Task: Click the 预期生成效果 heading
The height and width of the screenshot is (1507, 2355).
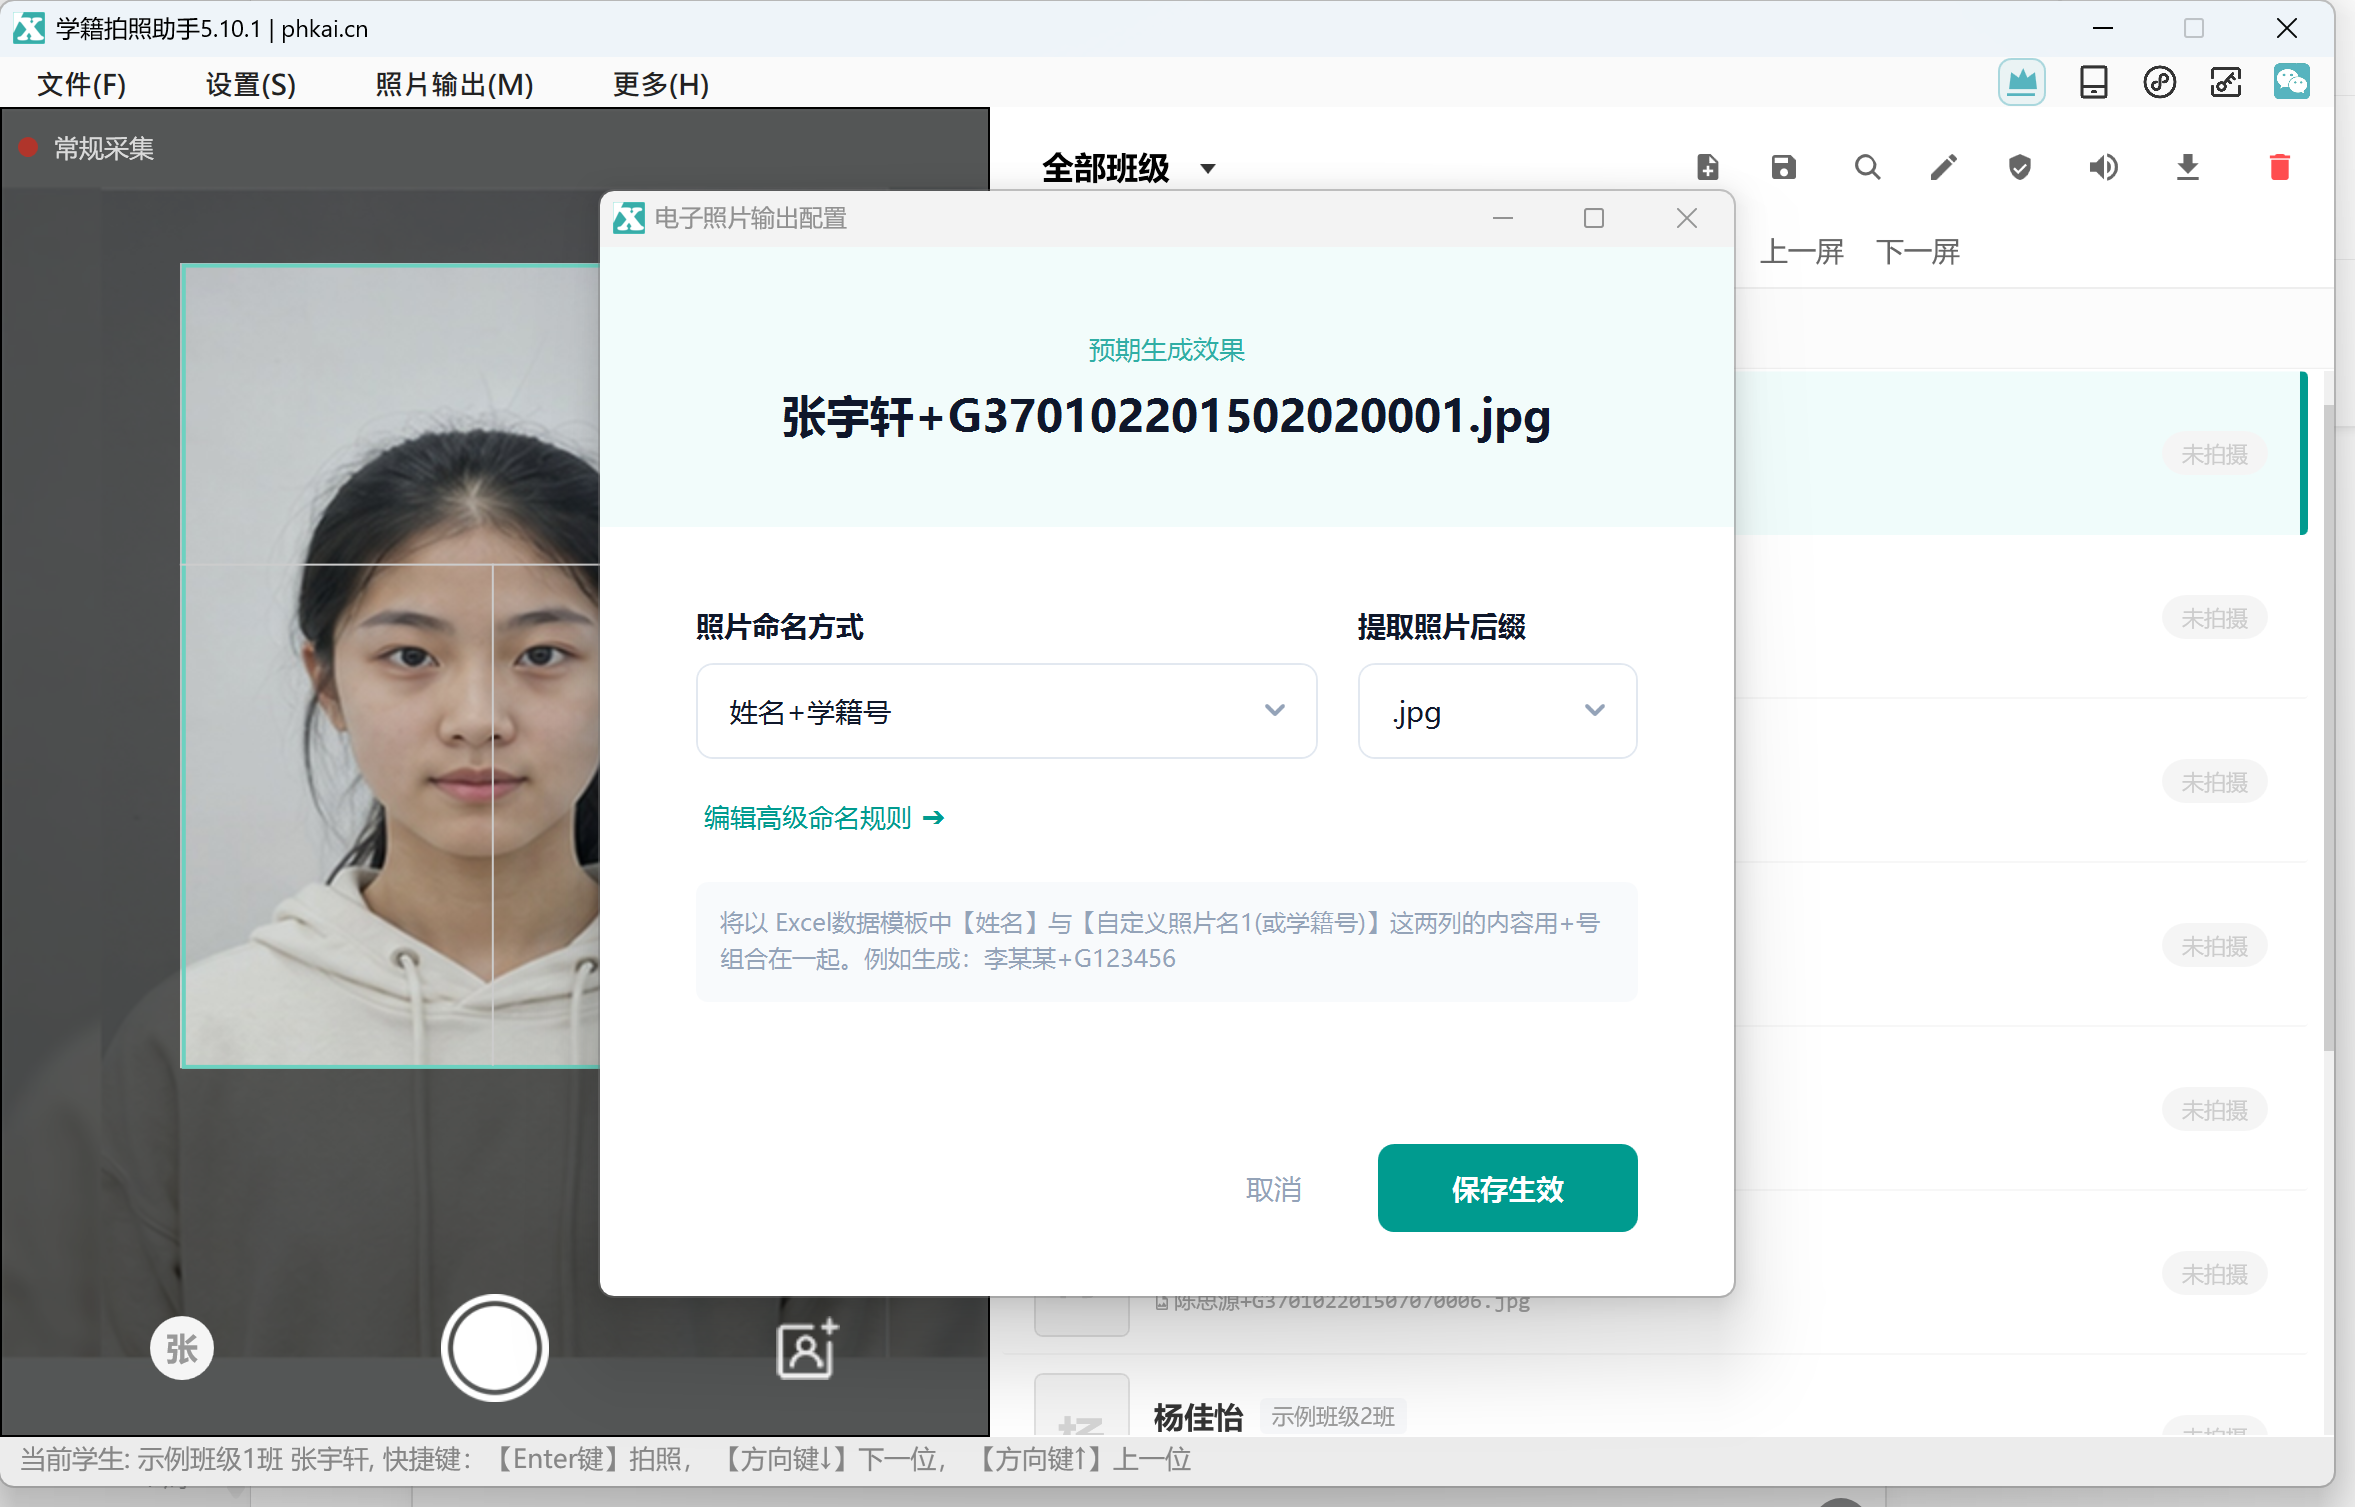Action: (1166, 350)
